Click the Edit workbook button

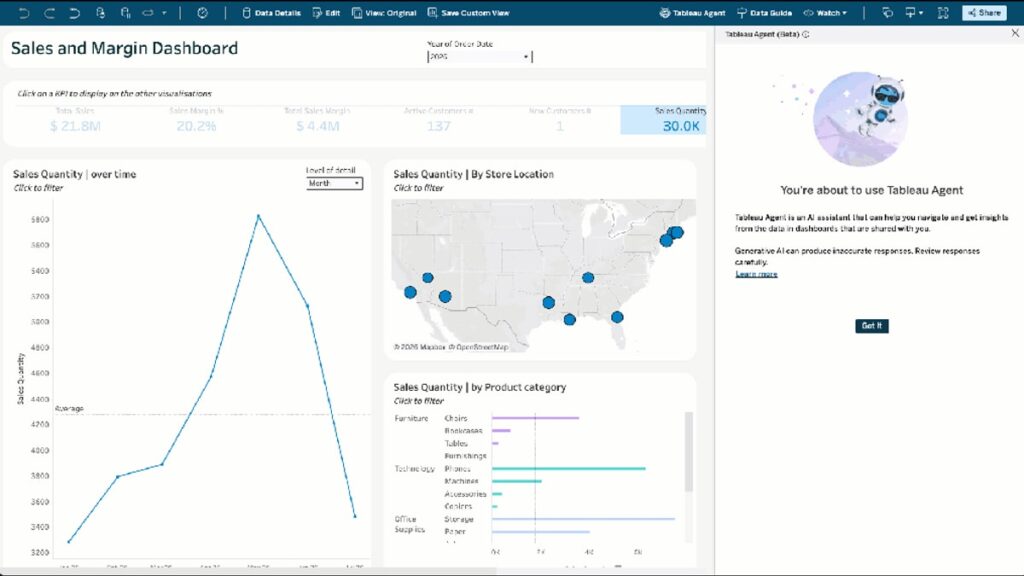click(x=327, y=13)
